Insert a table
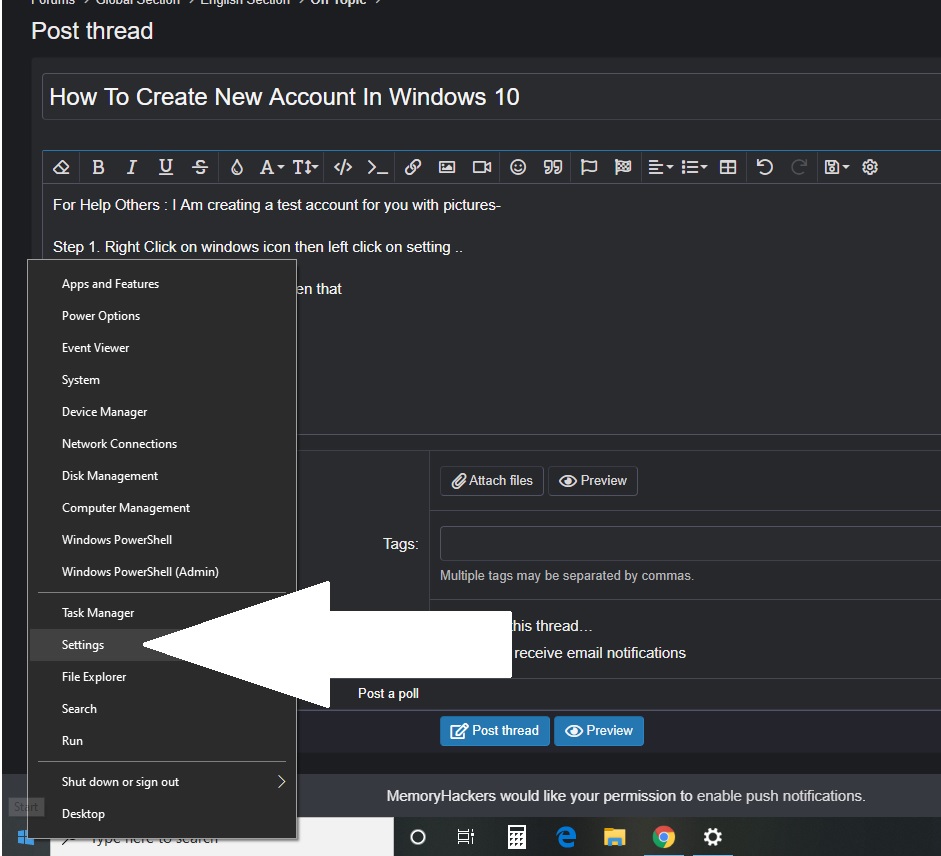This screenshot has width=941, height=856. pyautogui.click(x=728, y=167)
